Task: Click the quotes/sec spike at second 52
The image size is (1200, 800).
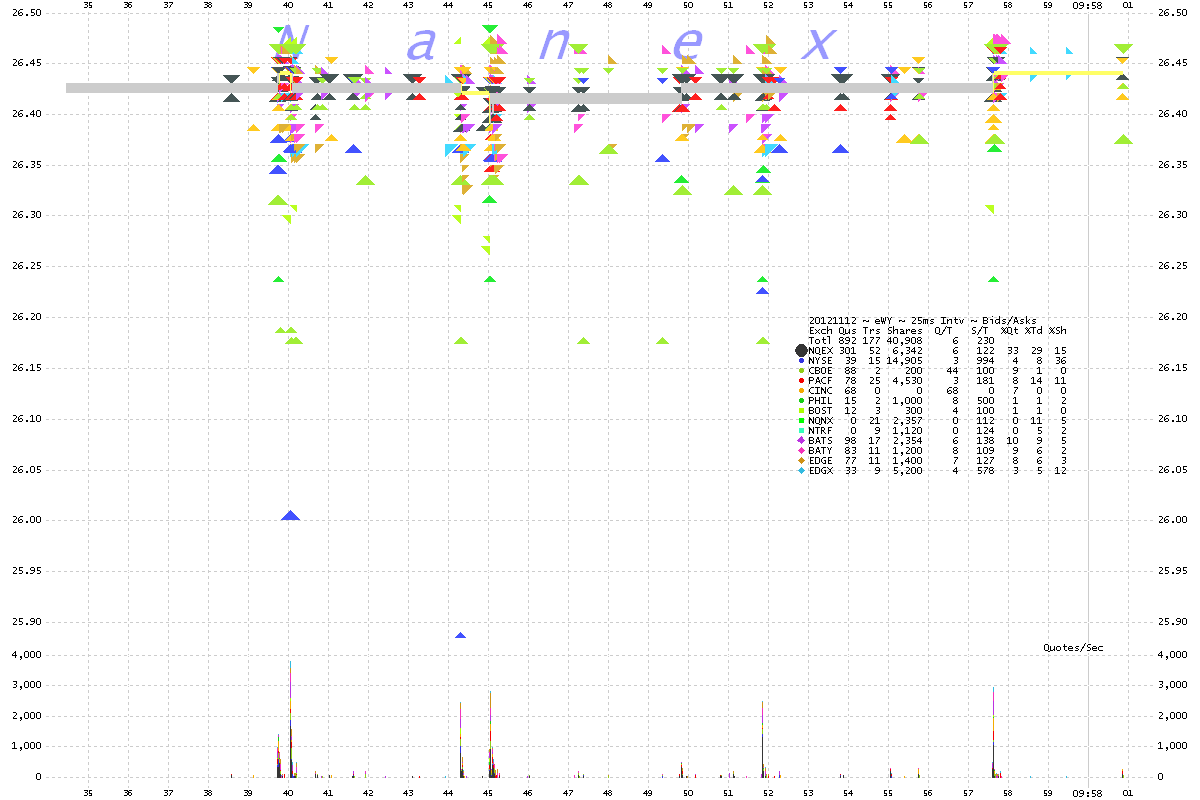Action: [x=762, y=738]
